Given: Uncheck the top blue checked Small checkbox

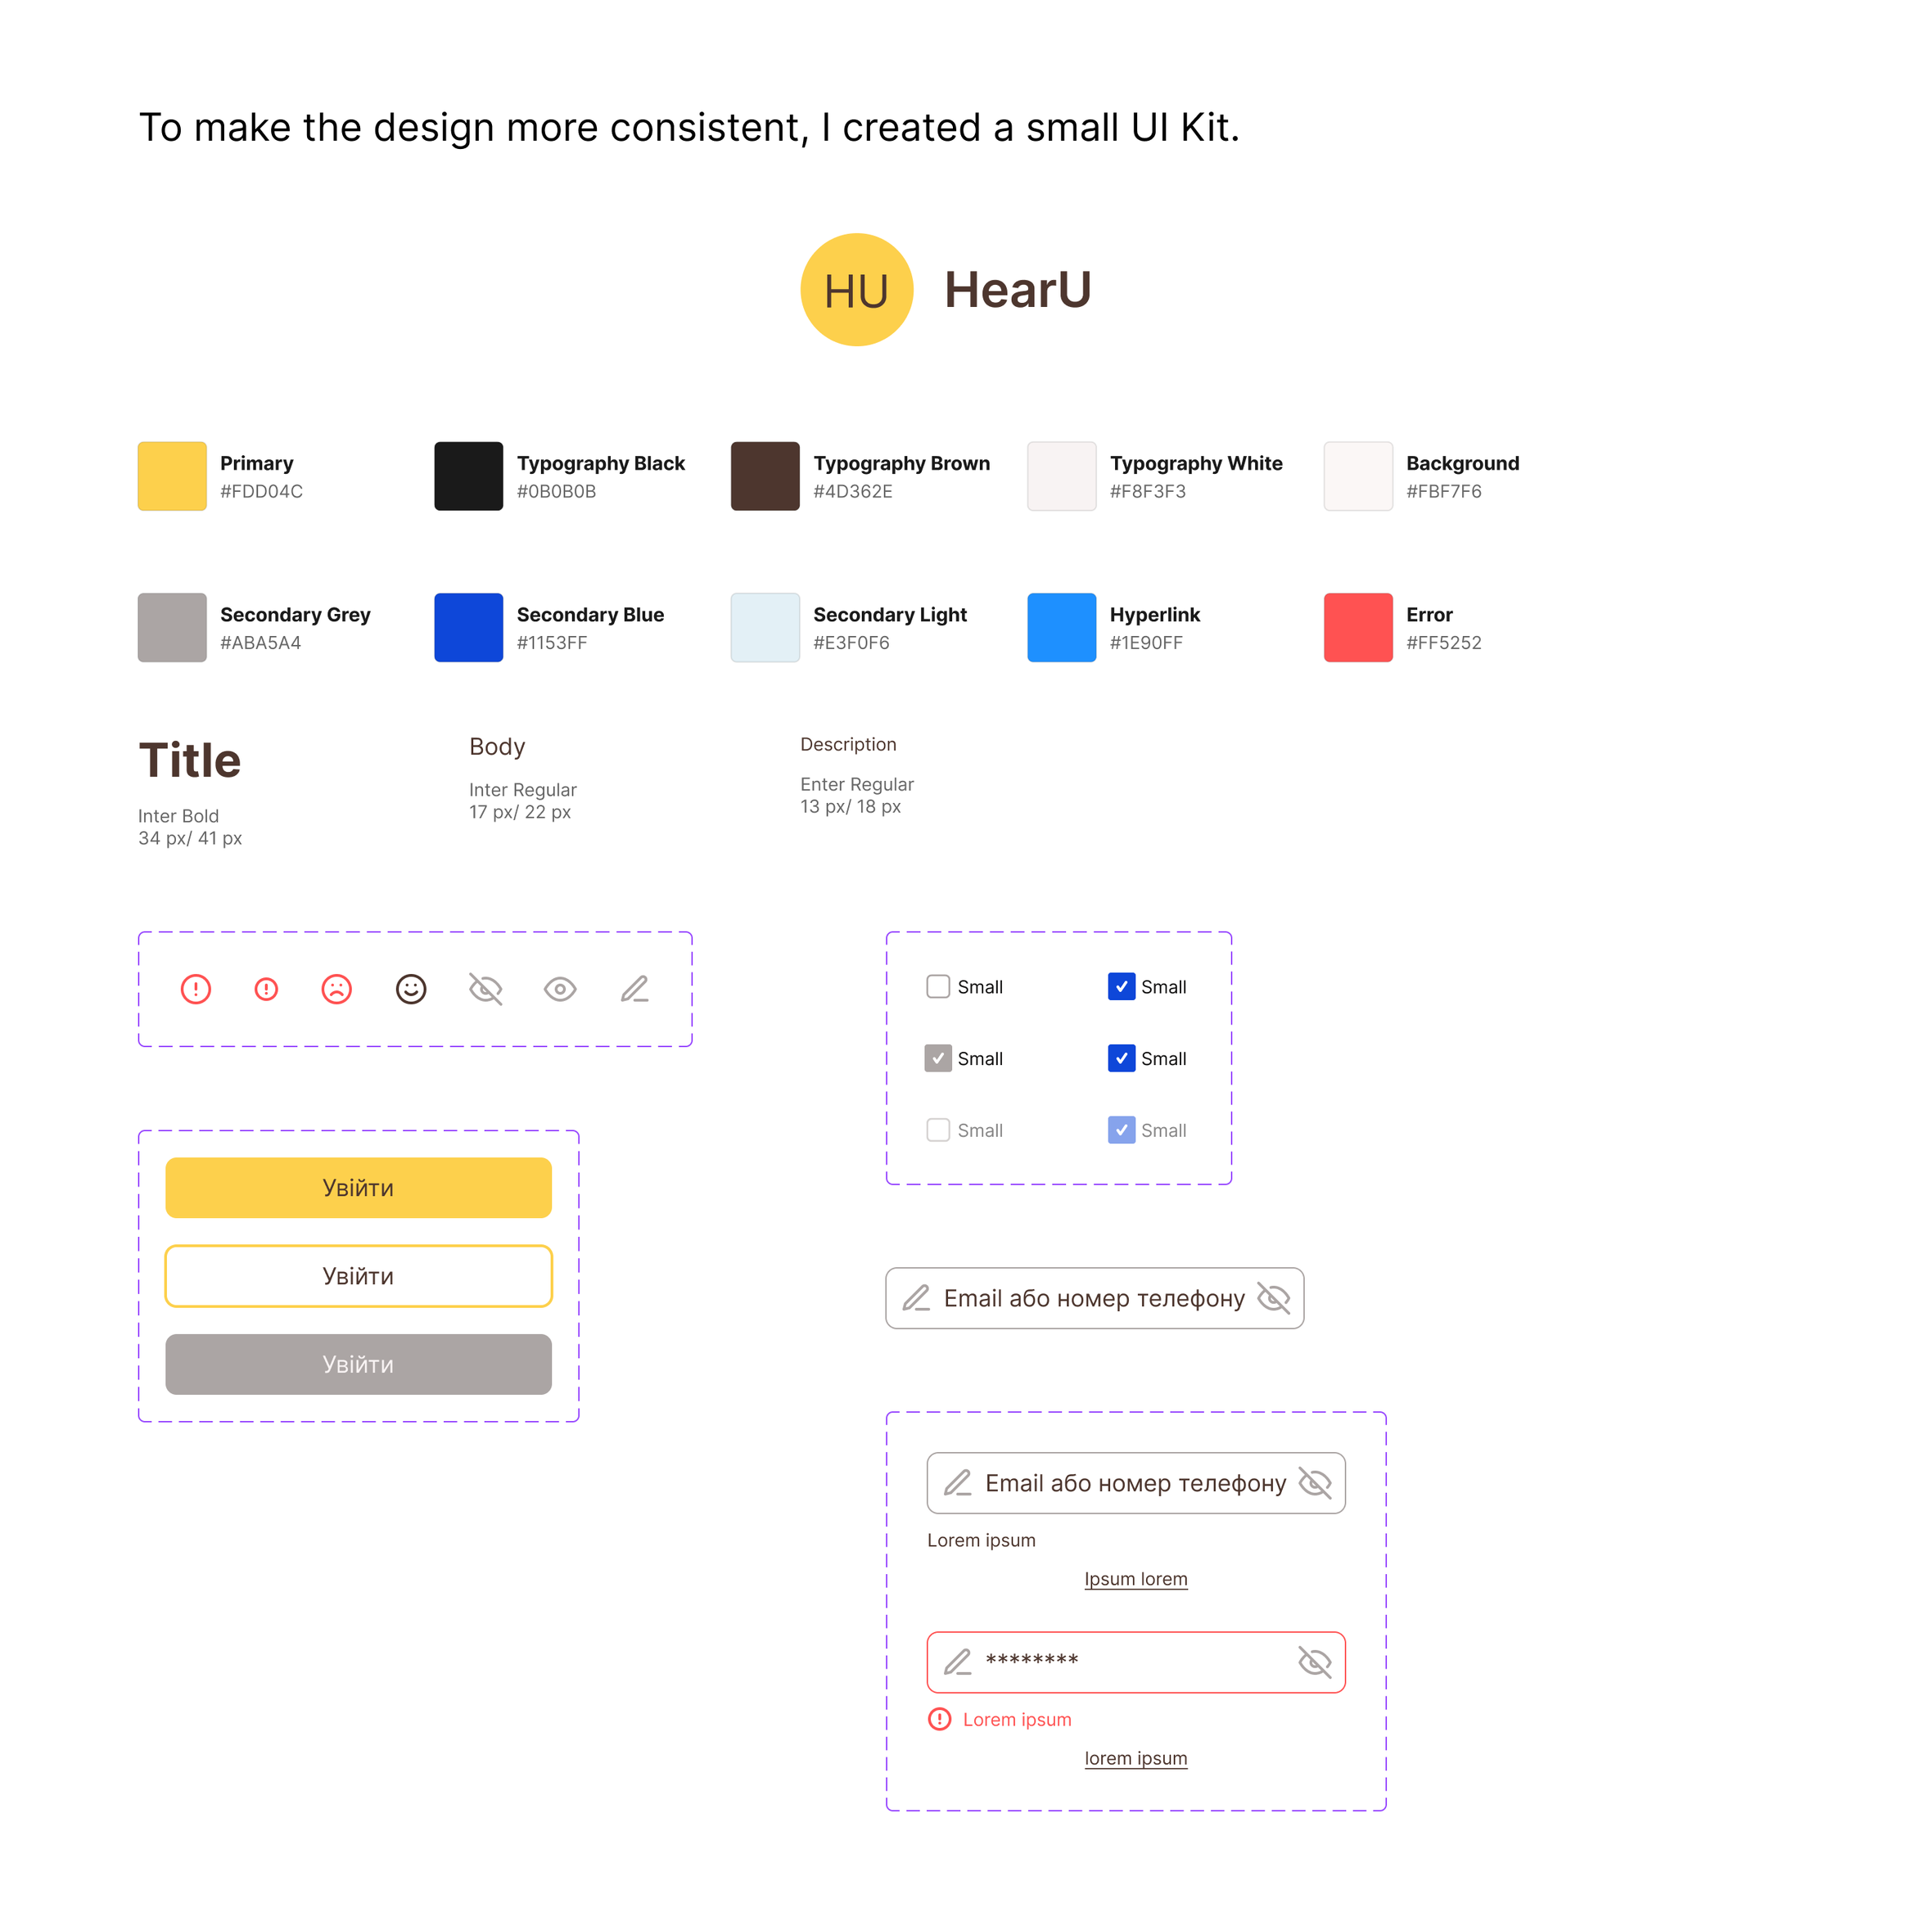Looking at the screenshot, I should pyautogui.click(x=1122, y=987).
